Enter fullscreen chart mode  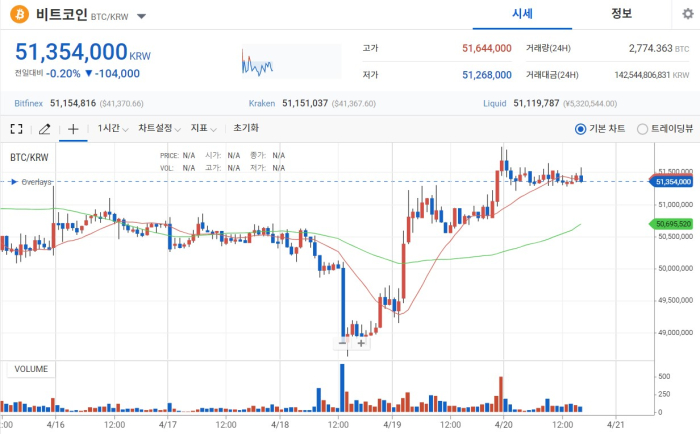(x=16, y=128)
